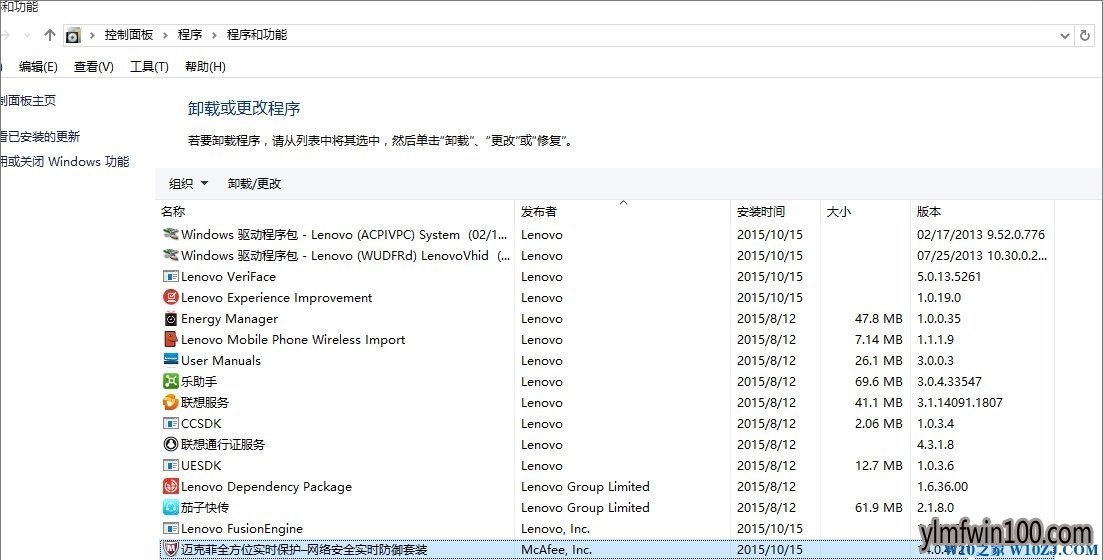Click the Control Panel icon in address bar
Screen dimensions: 1103x560
[x=73, y=35]
